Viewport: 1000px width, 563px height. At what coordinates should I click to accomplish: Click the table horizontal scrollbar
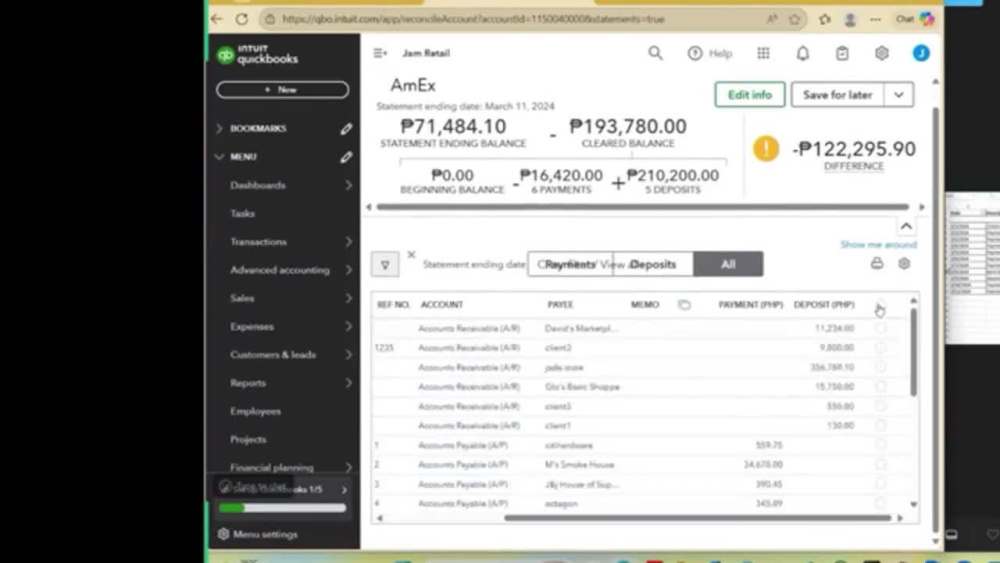click(x=697, y=518)
